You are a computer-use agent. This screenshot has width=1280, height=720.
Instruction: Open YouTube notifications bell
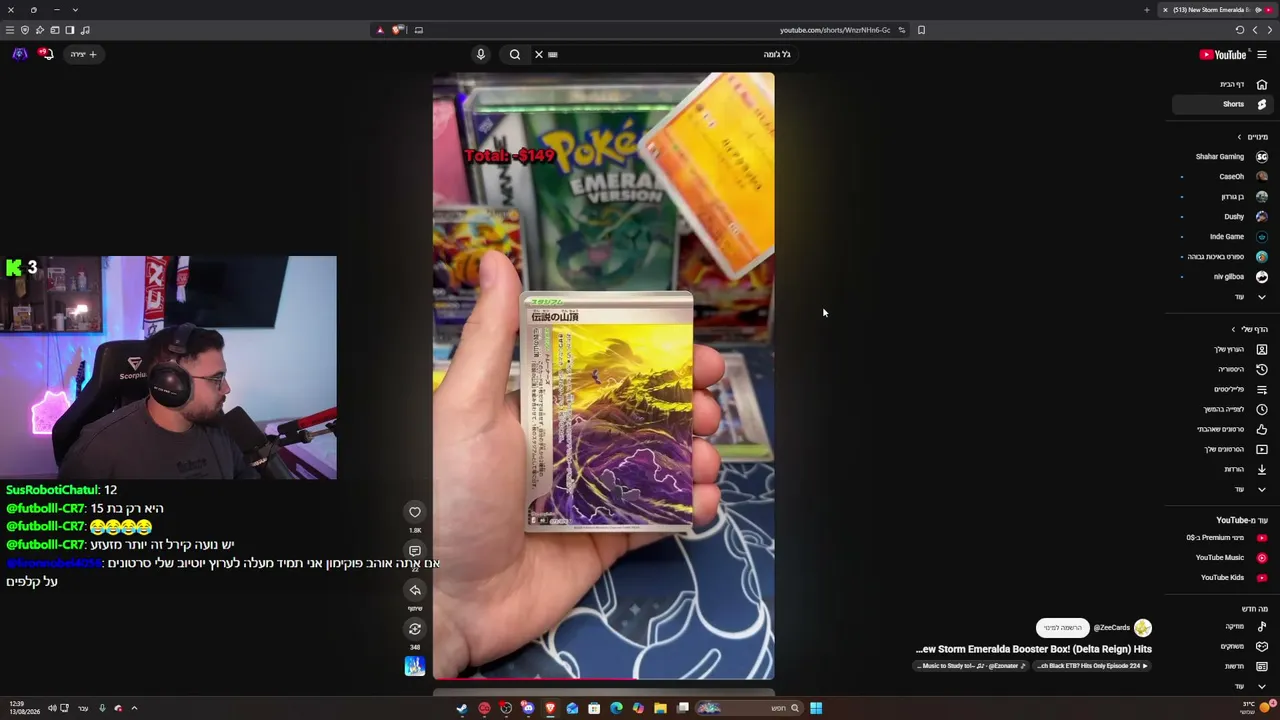click(46, 54)
